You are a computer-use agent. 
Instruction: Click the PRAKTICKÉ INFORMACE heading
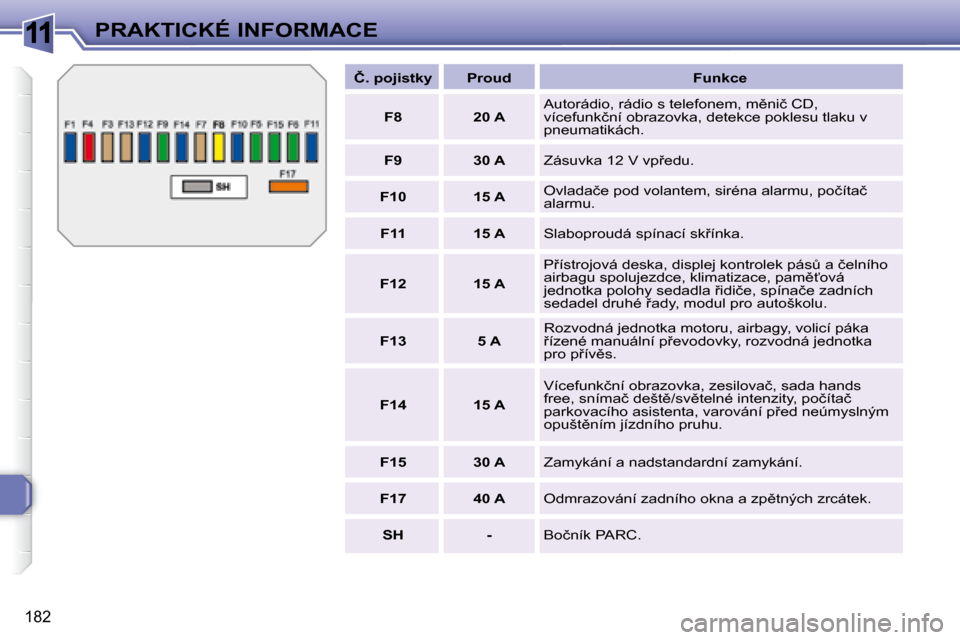tap(236, 29)
